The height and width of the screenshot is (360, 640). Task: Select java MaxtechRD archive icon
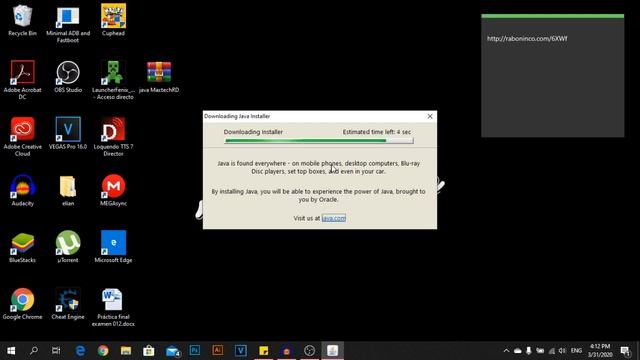[x=159, y=77]
